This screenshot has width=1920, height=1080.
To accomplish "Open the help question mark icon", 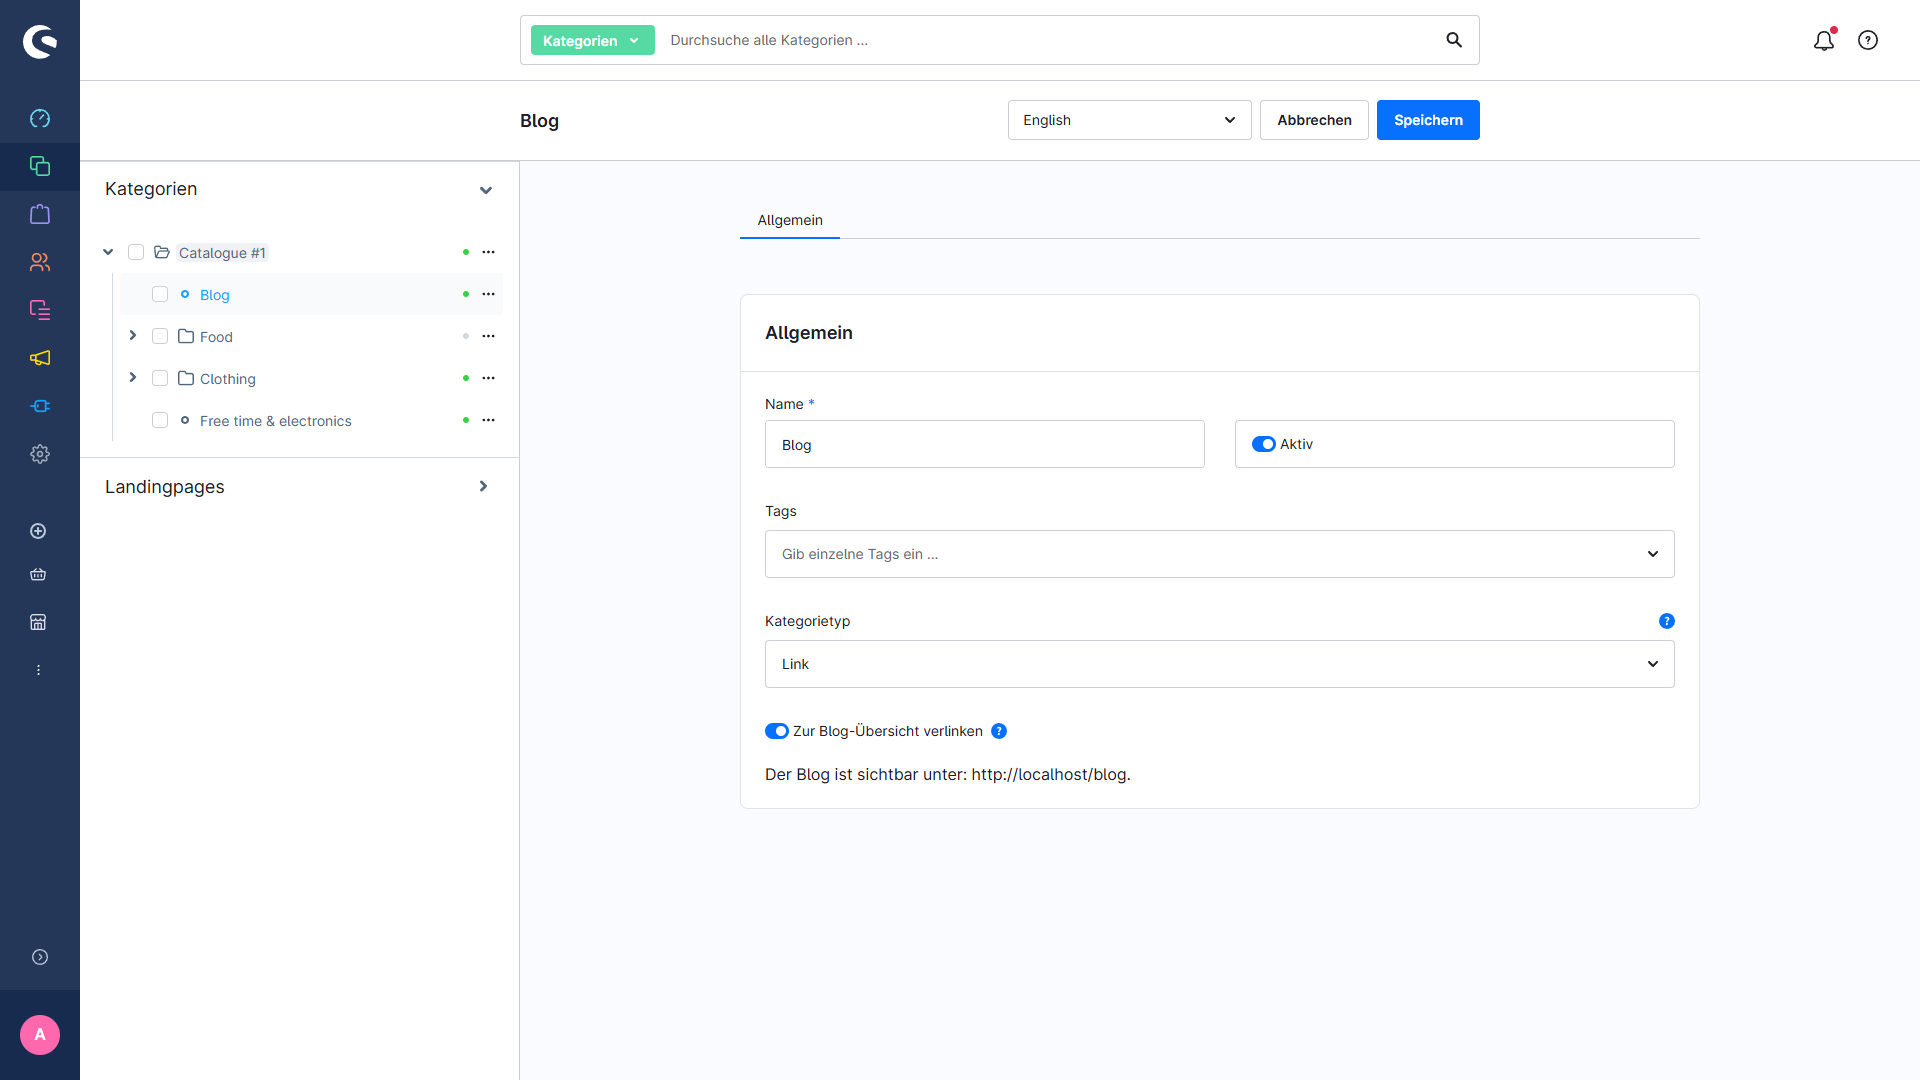I will 1868,40.
